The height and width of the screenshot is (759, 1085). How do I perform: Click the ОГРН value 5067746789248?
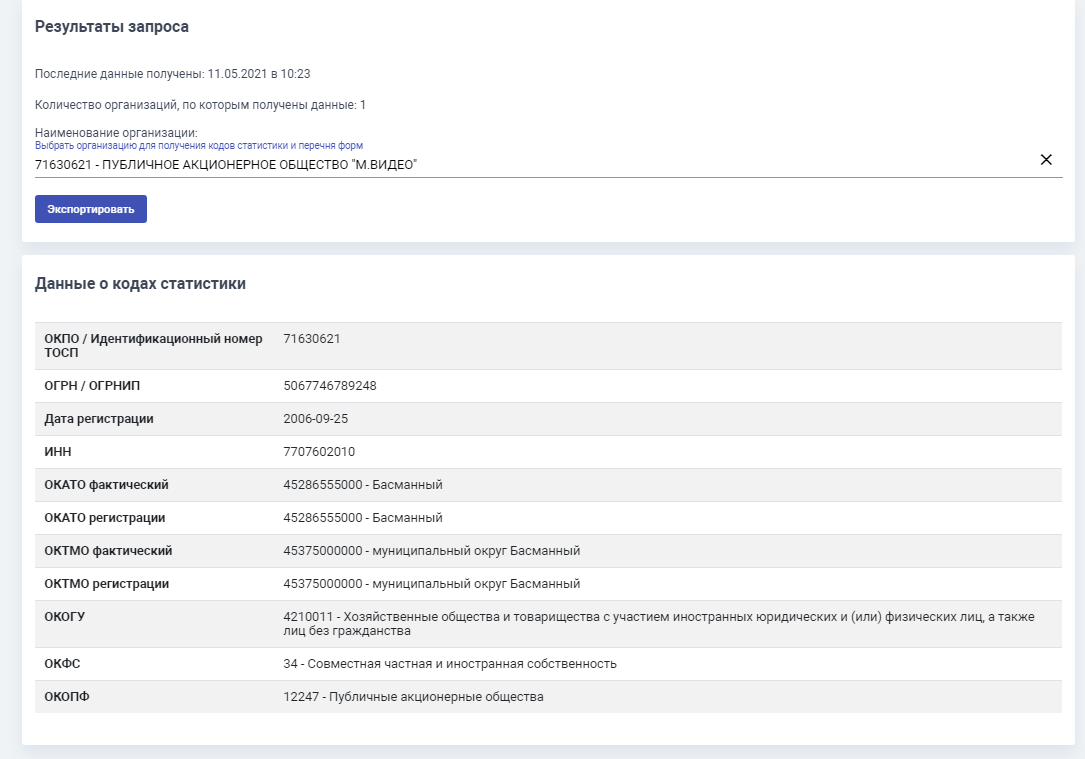[x=330, y=386]
